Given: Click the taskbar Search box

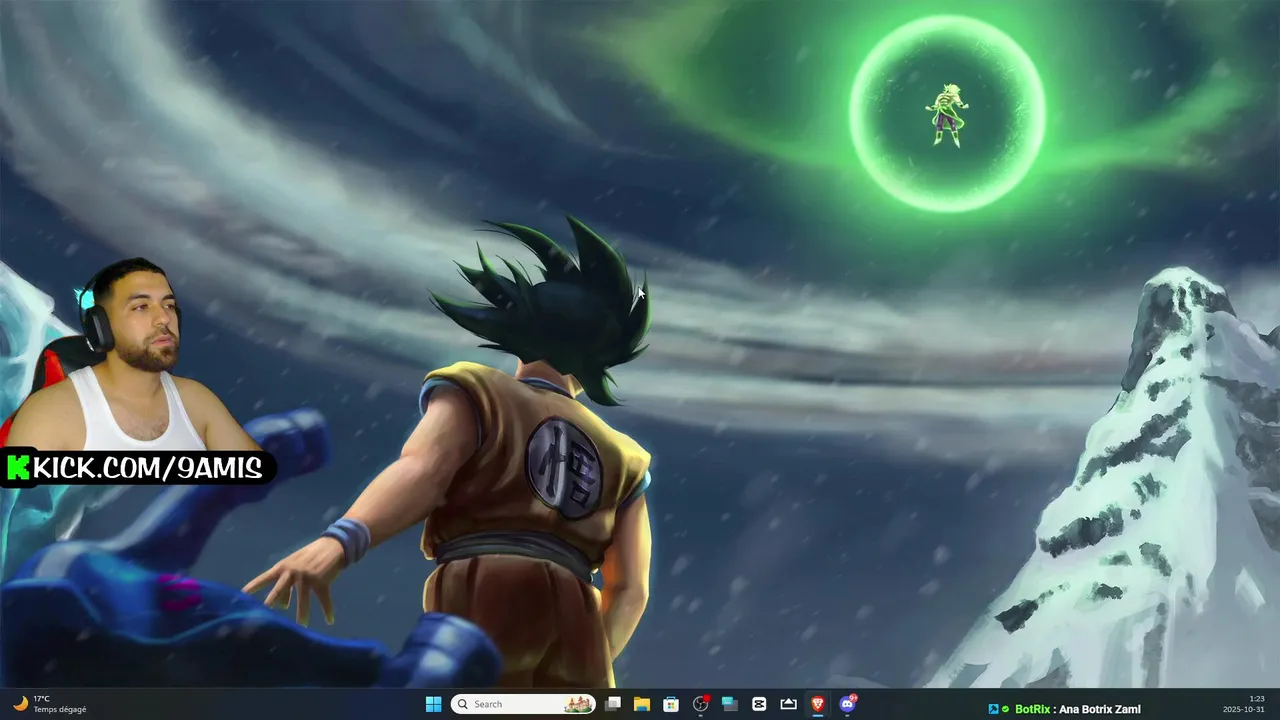Looking at the screenshot, I should [x=523, y=704].
